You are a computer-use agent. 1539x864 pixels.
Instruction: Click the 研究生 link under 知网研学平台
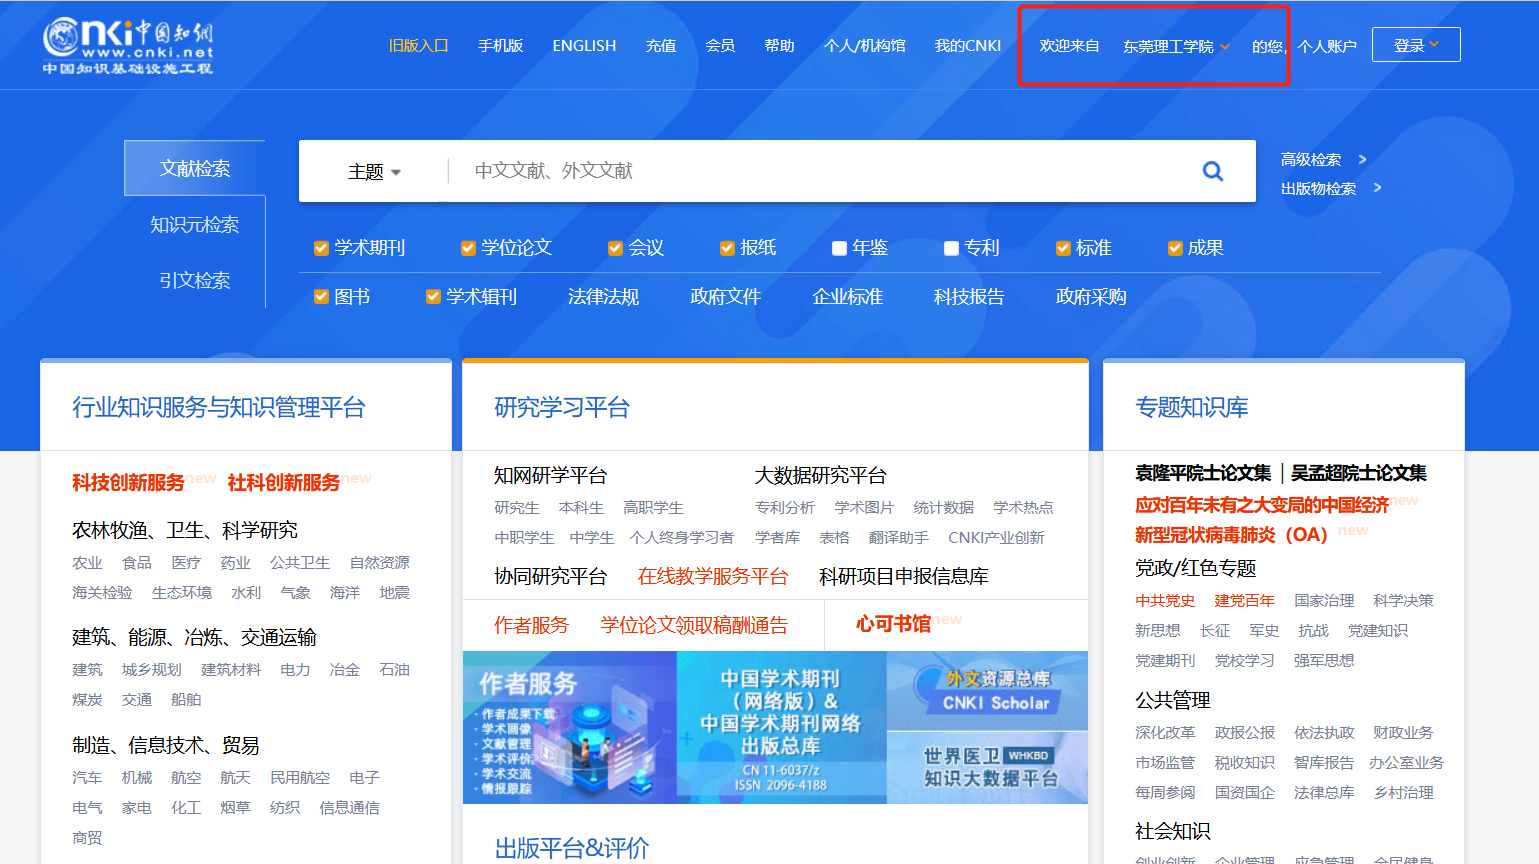pos(516,508)
